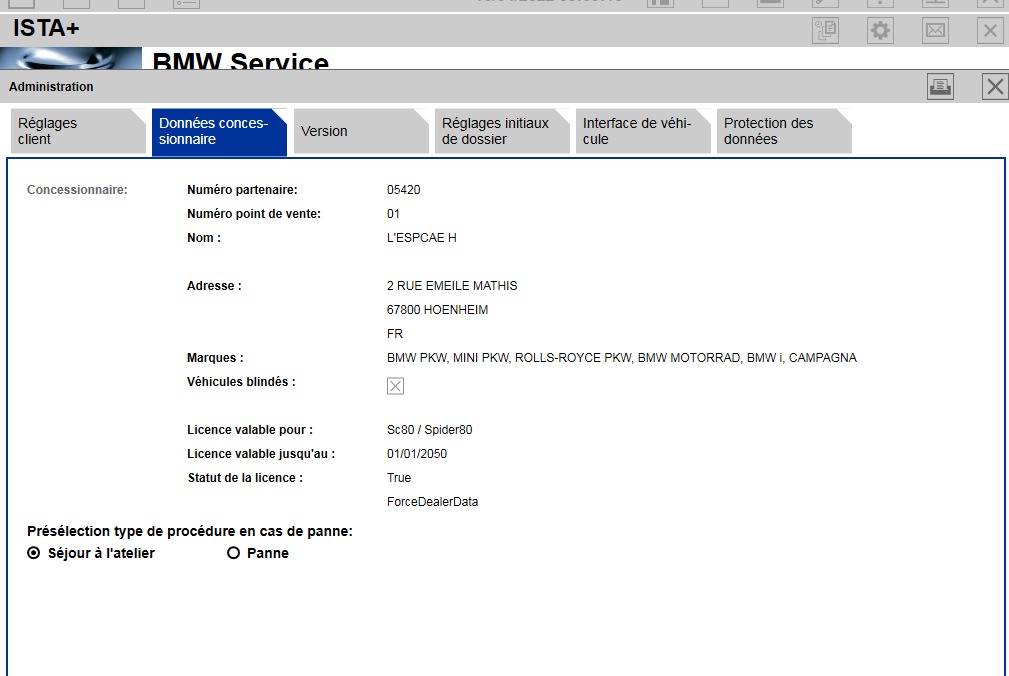Click the ForceDealerData text
Viewport: 1009px width, 676px height.
pos(432,502)
